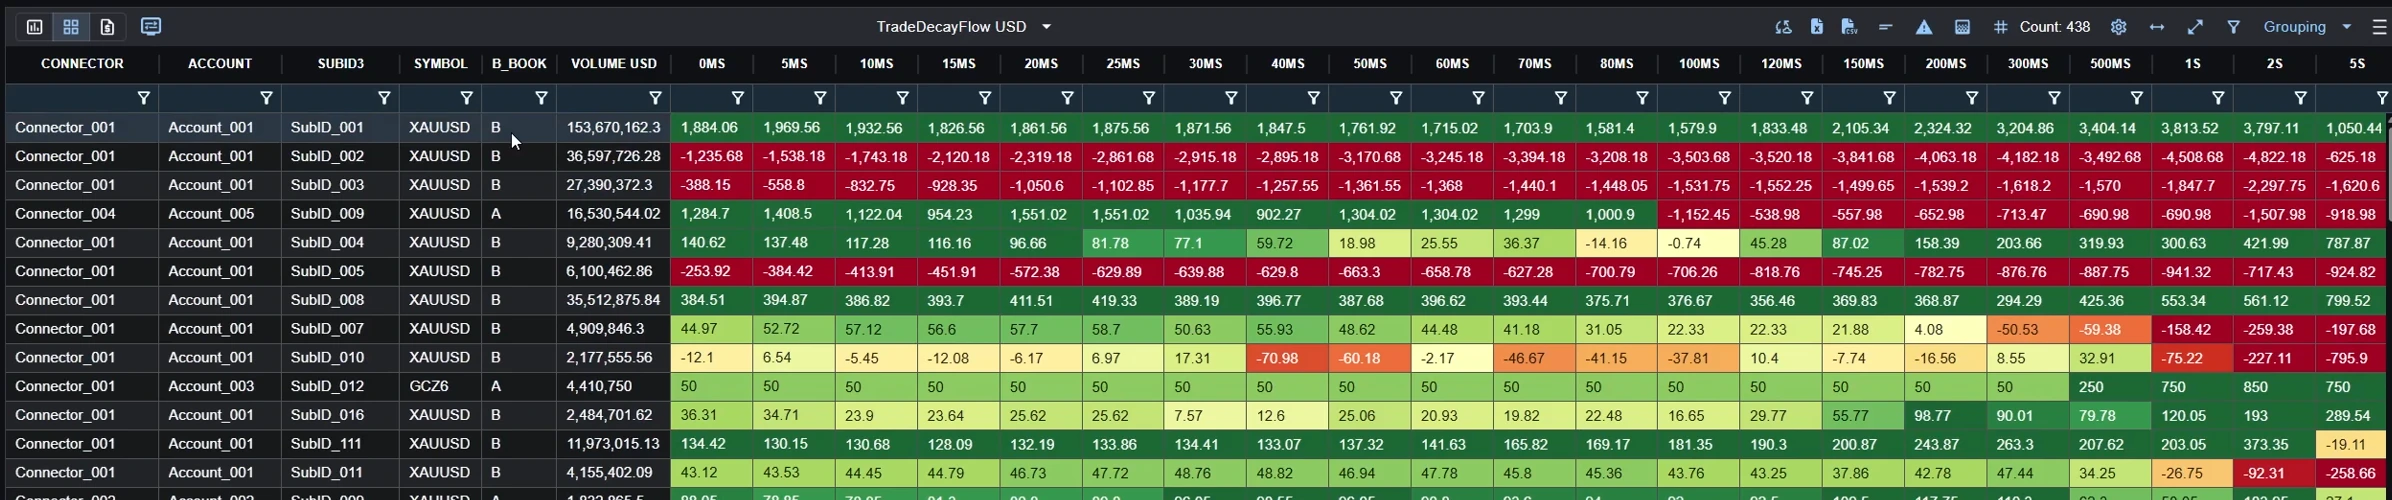The height and width of the screenshot is (500, 2392).
Task: Sort by the 2S column header
Action: point(2274,64)
